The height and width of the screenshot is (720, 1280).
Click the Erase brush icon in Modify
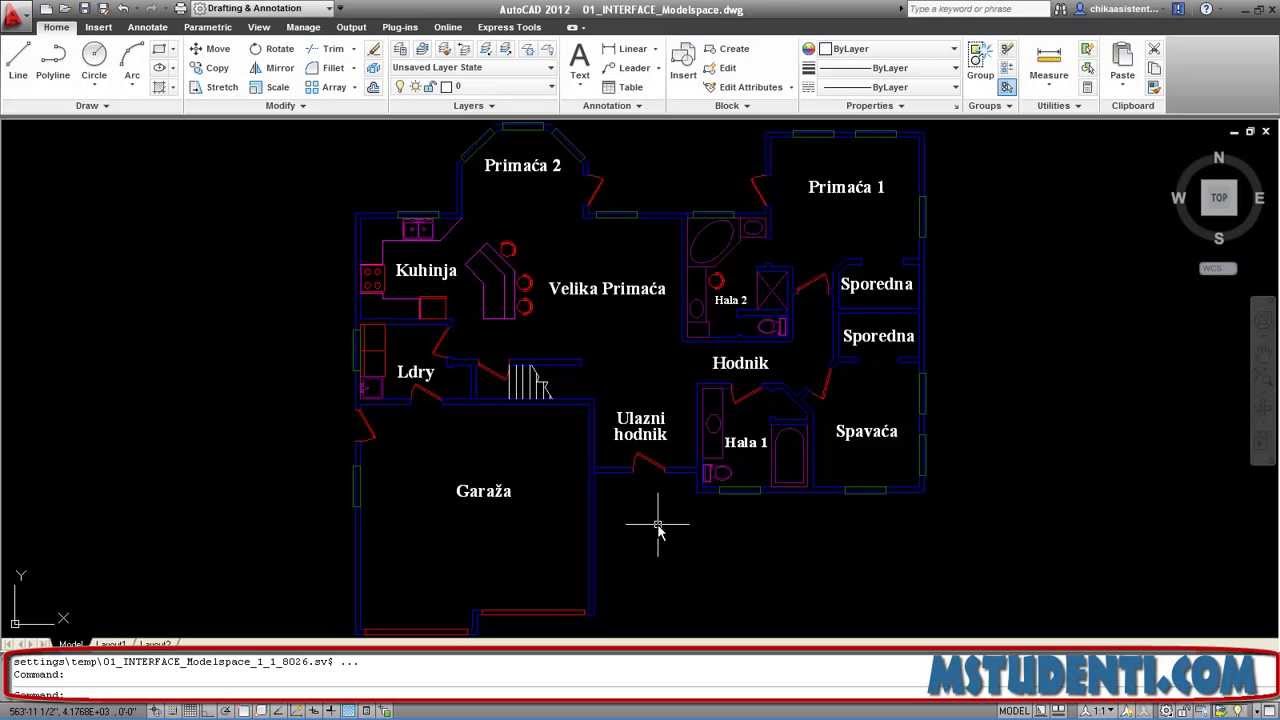tap(374, 49)
